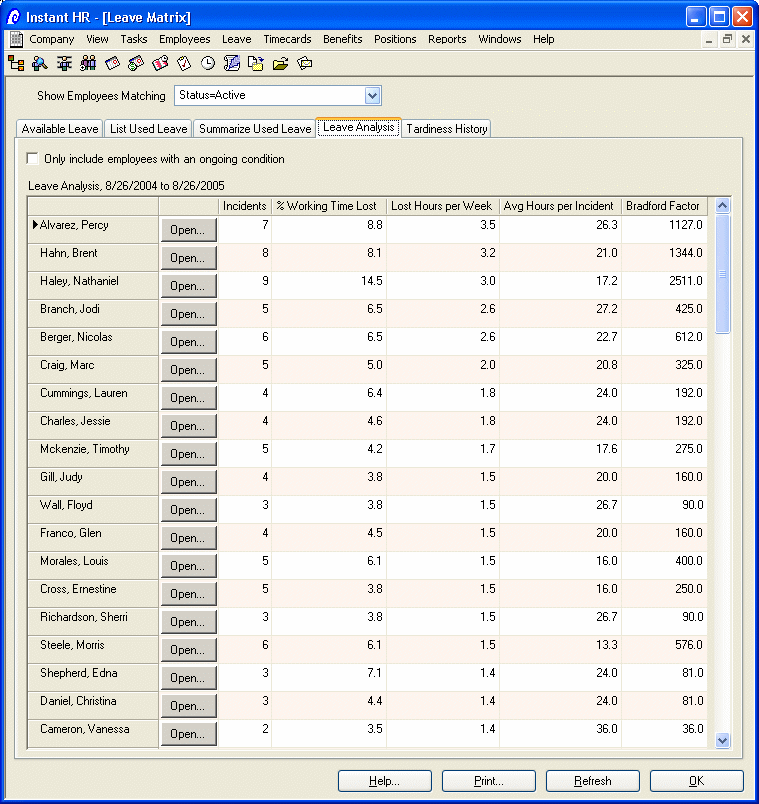
Task: Open leave details for Haley, Nathaniel
Action: (x=188, y=286)
